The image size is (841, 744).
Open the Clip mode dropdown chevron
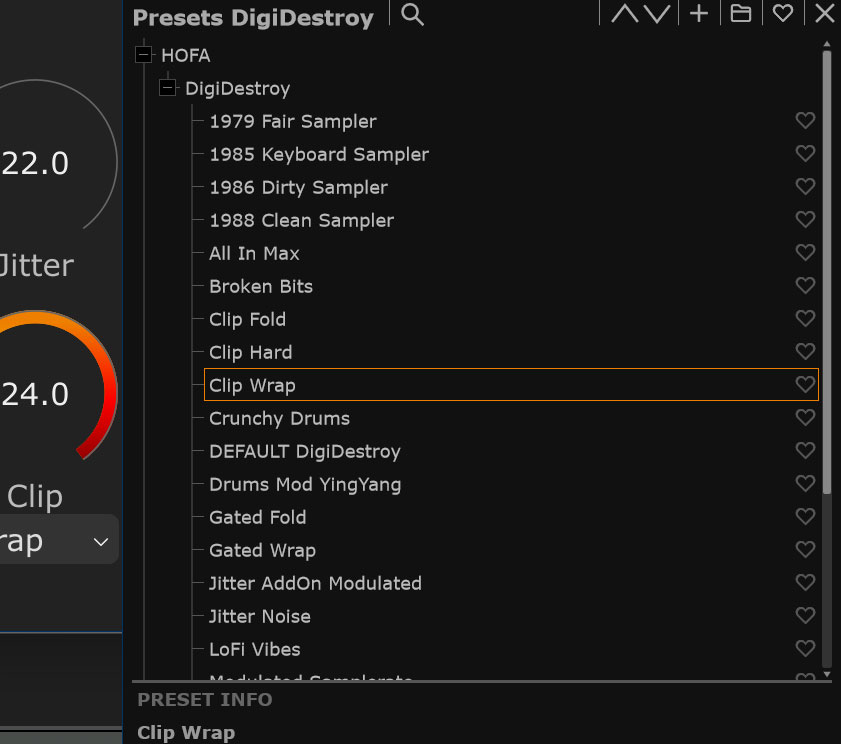tap(101, 542)
